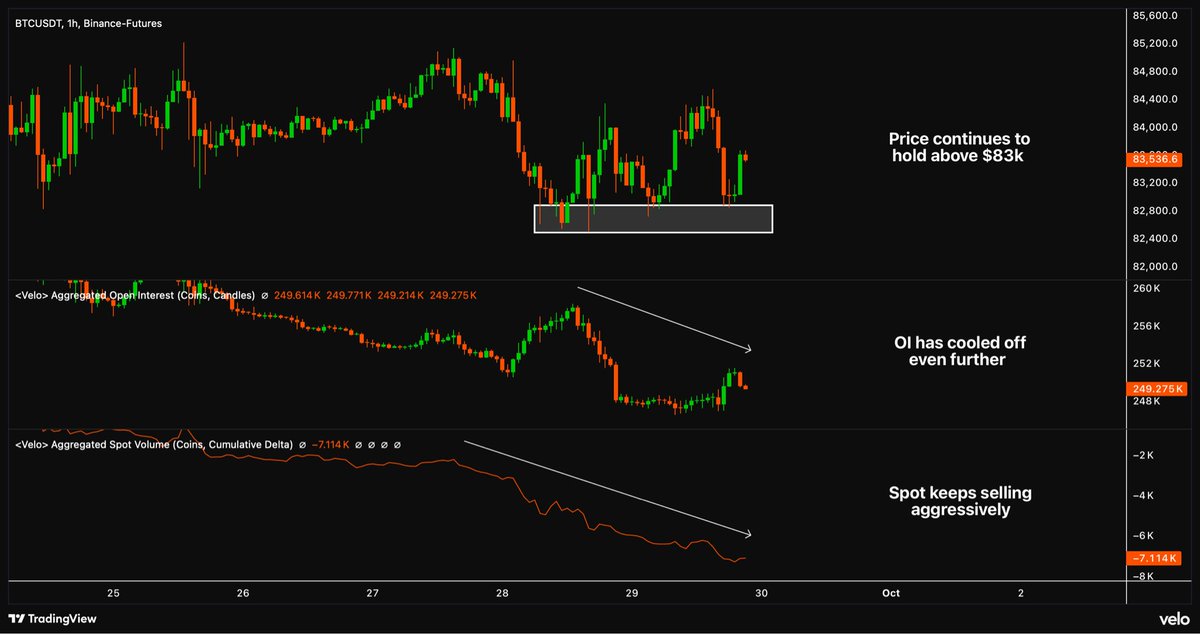The width and height of the screenshot is (1200, 634).
Task: Click the 84,000.0 price axis label
Action: click(x=1156, y=128)
